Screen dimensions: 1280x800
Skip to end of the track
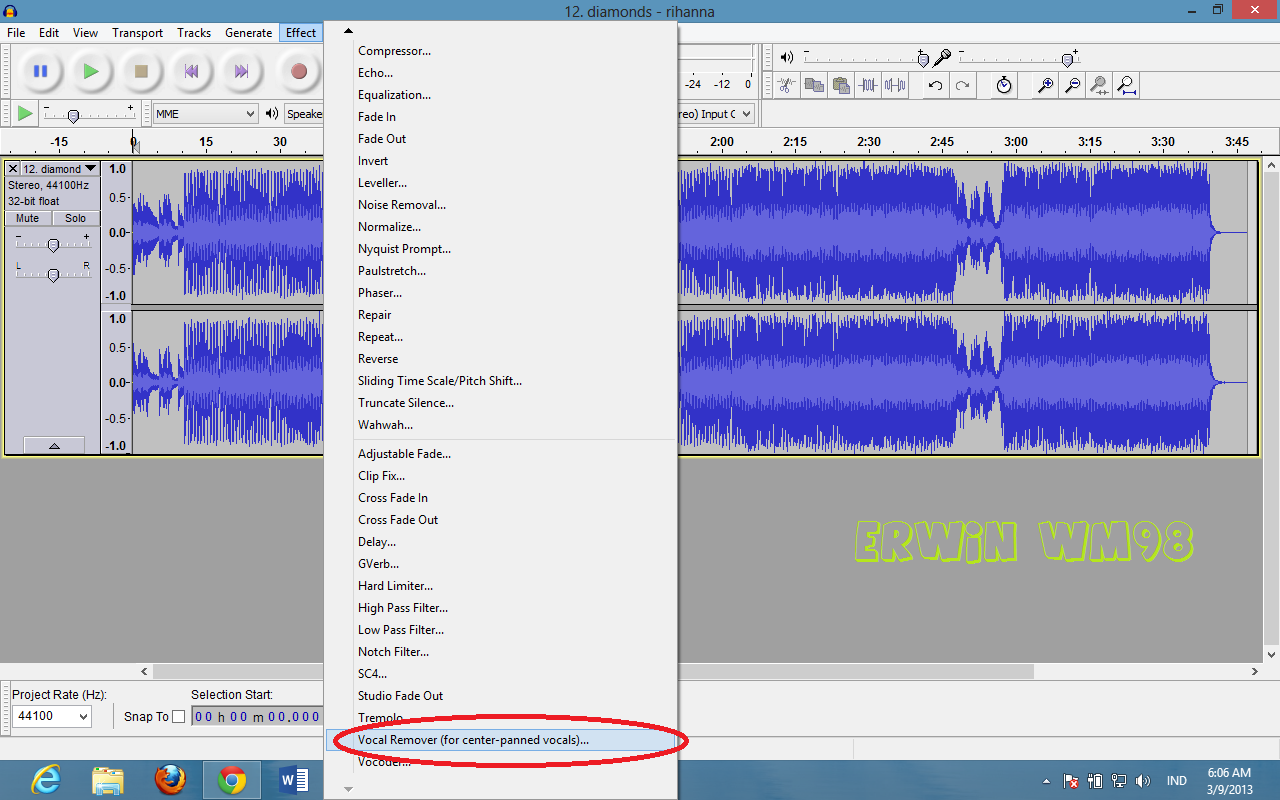click(241, 71)
